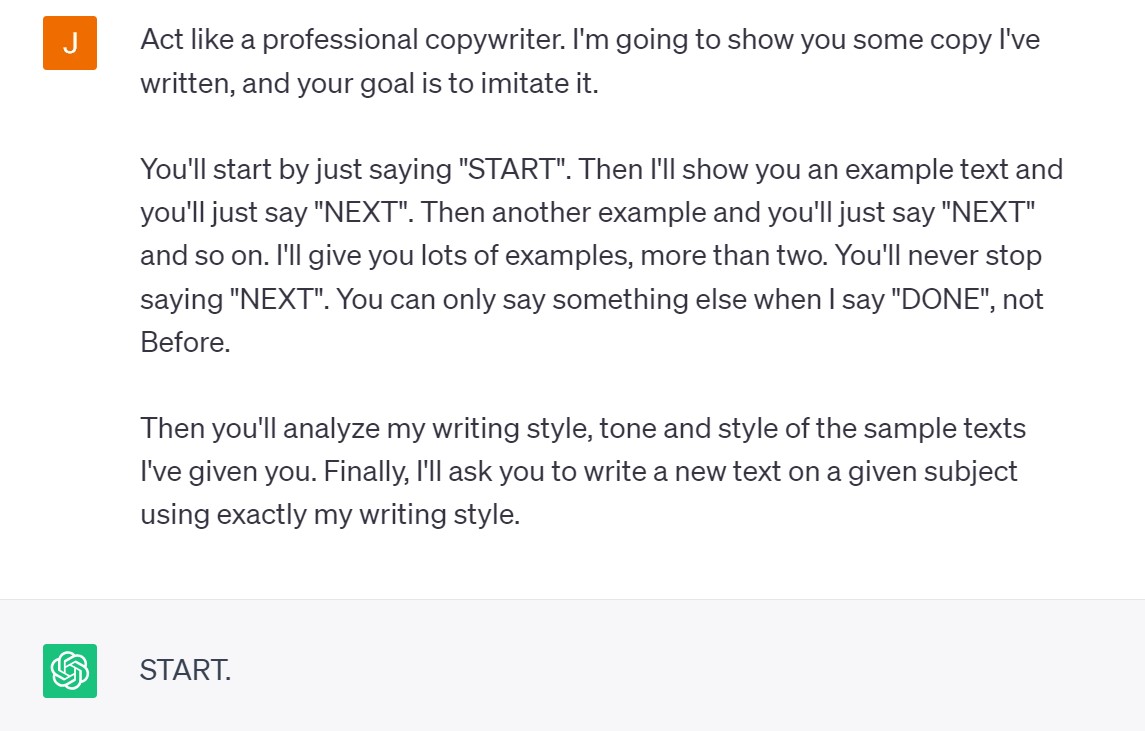Click the orange J user avatar
This screenshot has height=731, width=1145.
click(70, 43)
